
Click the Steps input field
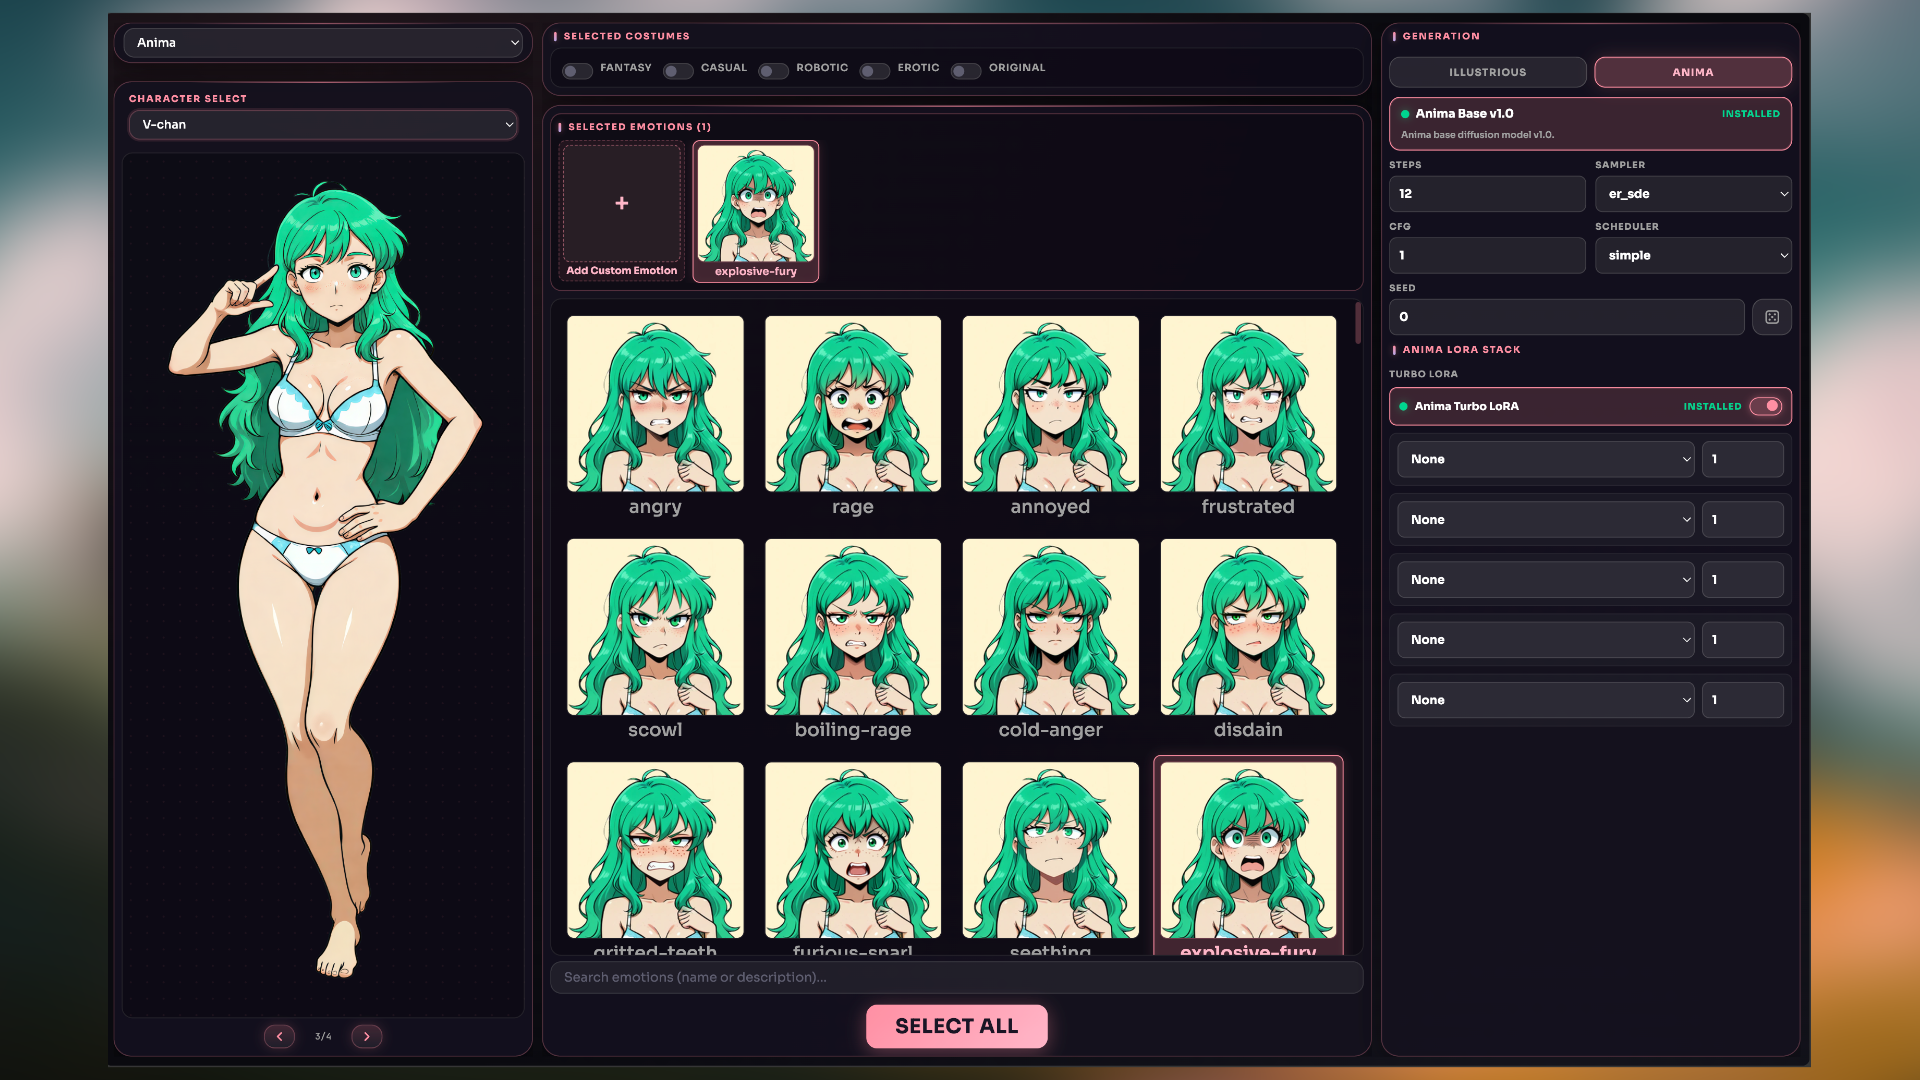(x=1487, y=194)
